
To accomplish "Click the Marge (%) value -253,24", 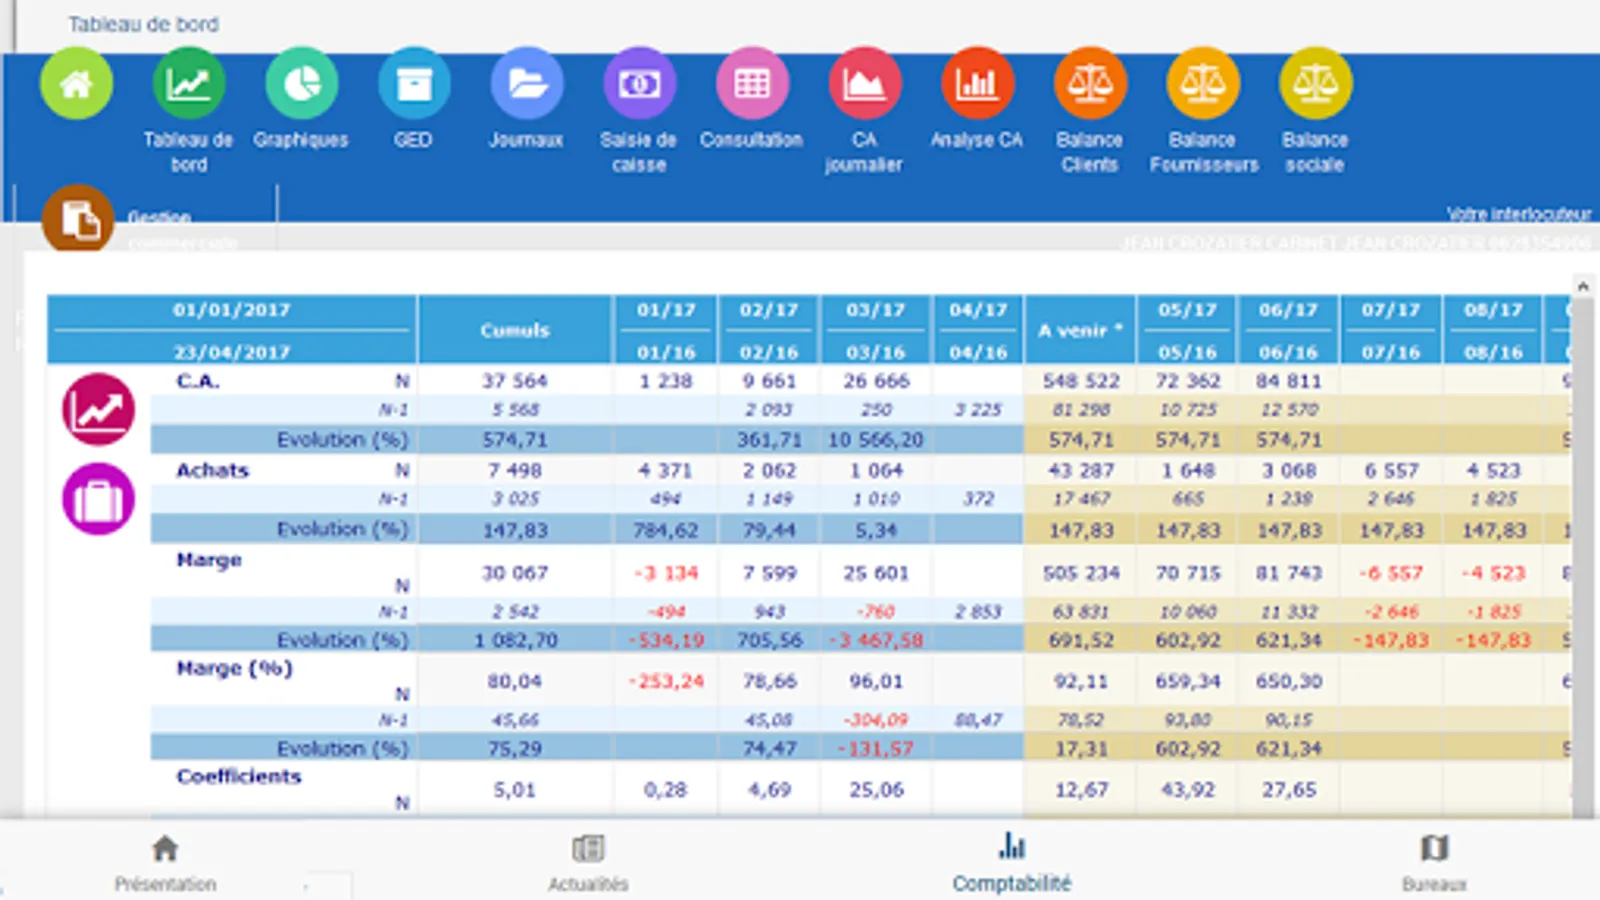I will click(666, 681).
